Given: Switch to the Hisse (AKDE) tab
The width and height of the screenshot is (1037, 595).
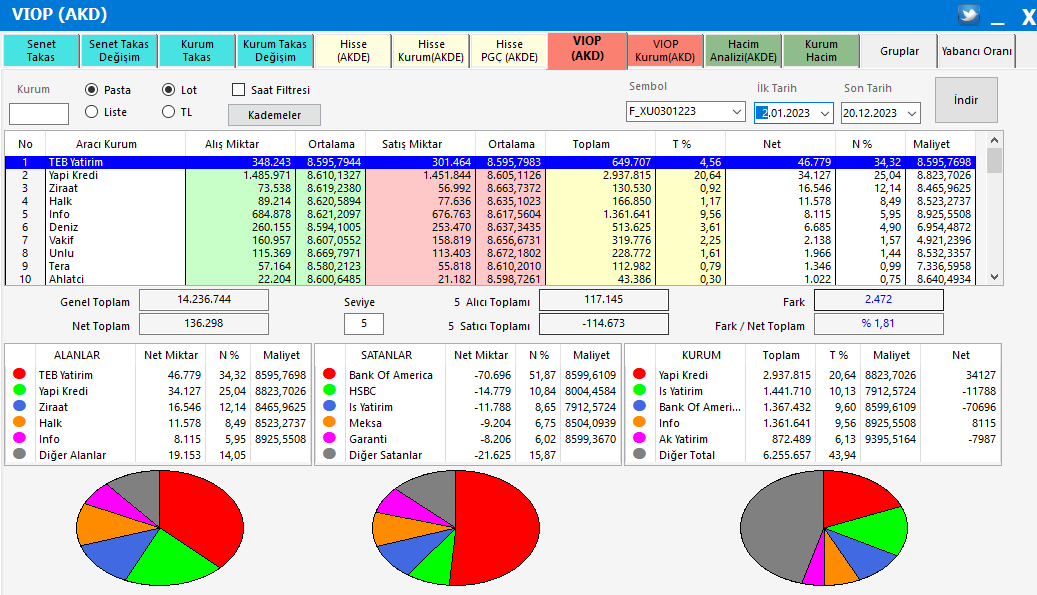Looking at the screenshot, I should pos(353,51).
